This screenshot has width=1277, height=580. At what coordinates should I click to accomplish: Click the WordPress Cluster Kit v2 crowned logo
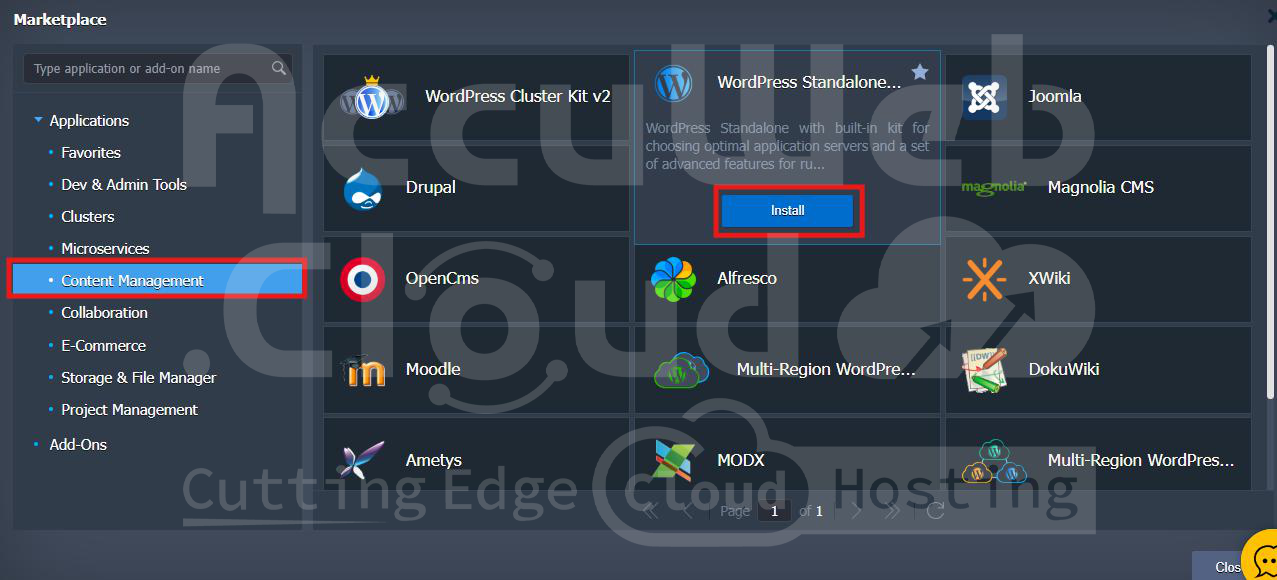tap(372, 97)
